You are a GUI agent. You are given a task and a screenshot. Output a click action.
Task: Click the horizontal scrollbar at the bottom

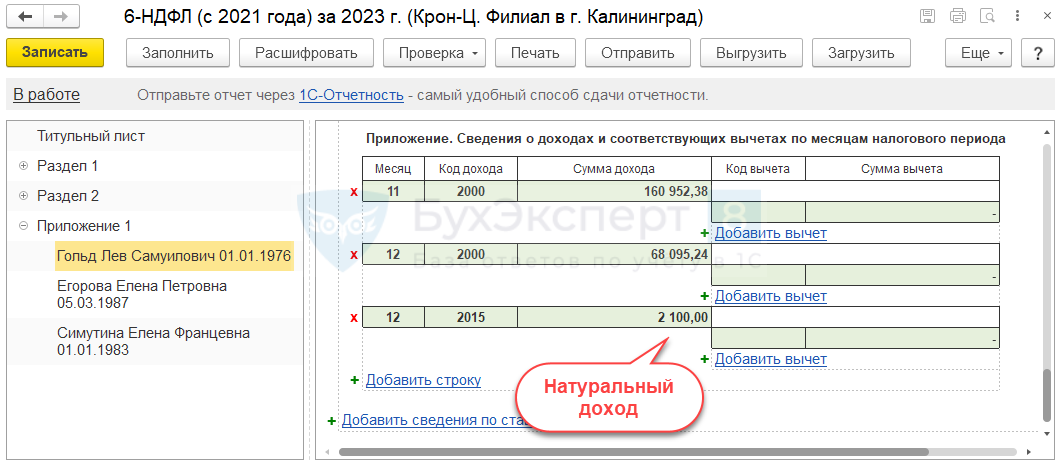click(600, 452)
